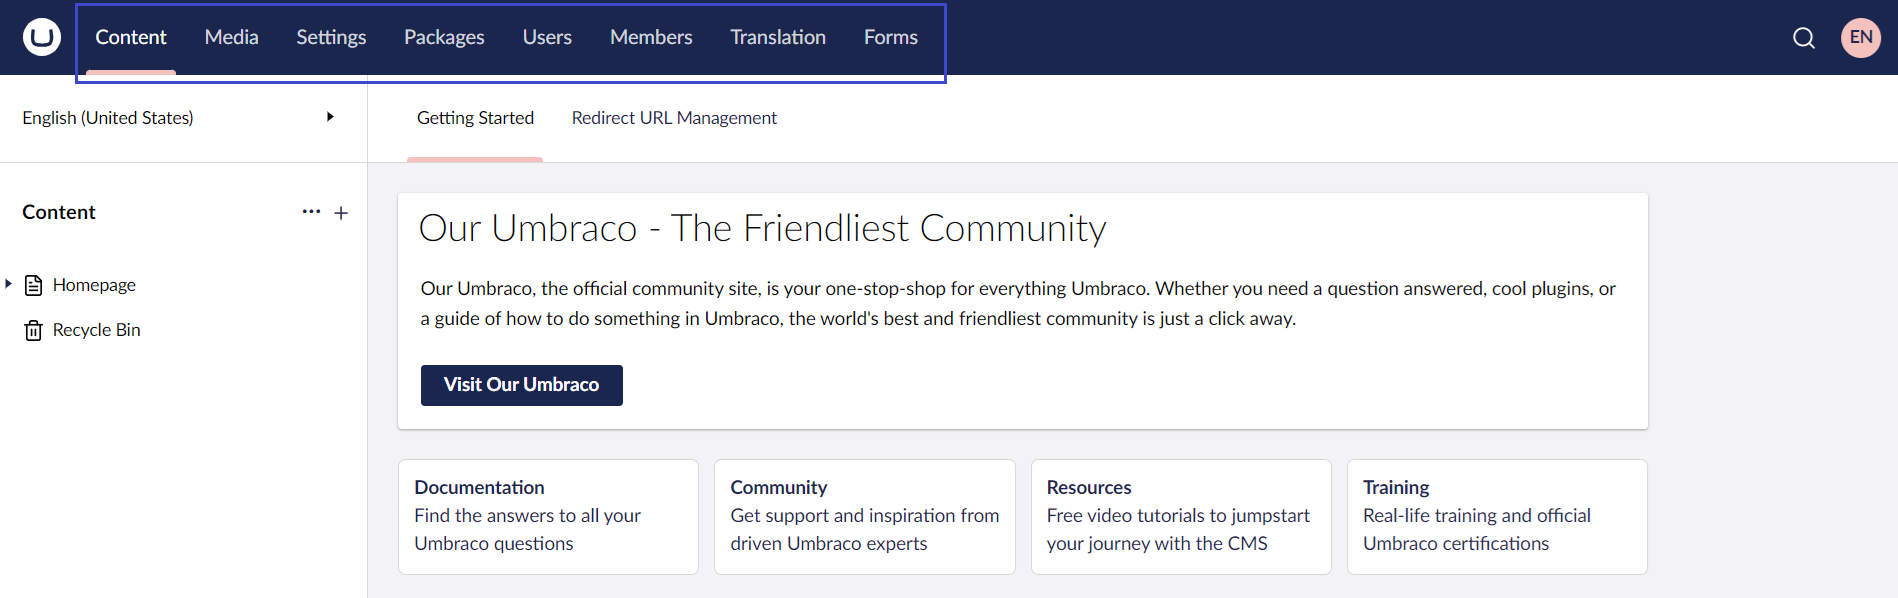Screen dimensions: 1898x598
Task: Navigate to the Members section
Action: pyautogui.click(x=651, y=38)
